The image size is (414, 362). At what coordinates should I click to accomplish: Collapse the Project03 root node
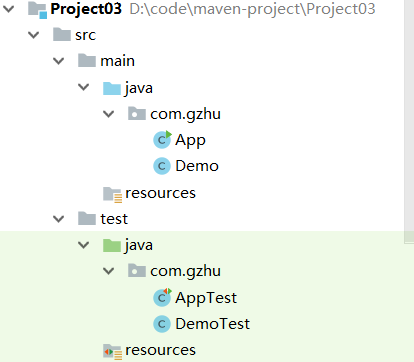point(9,9)
